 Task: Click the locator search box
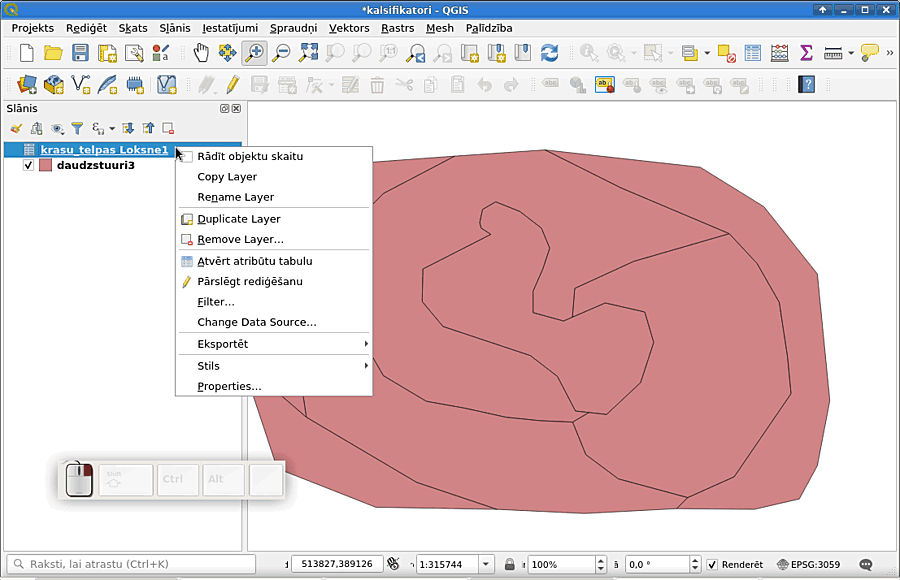[131, 564]
